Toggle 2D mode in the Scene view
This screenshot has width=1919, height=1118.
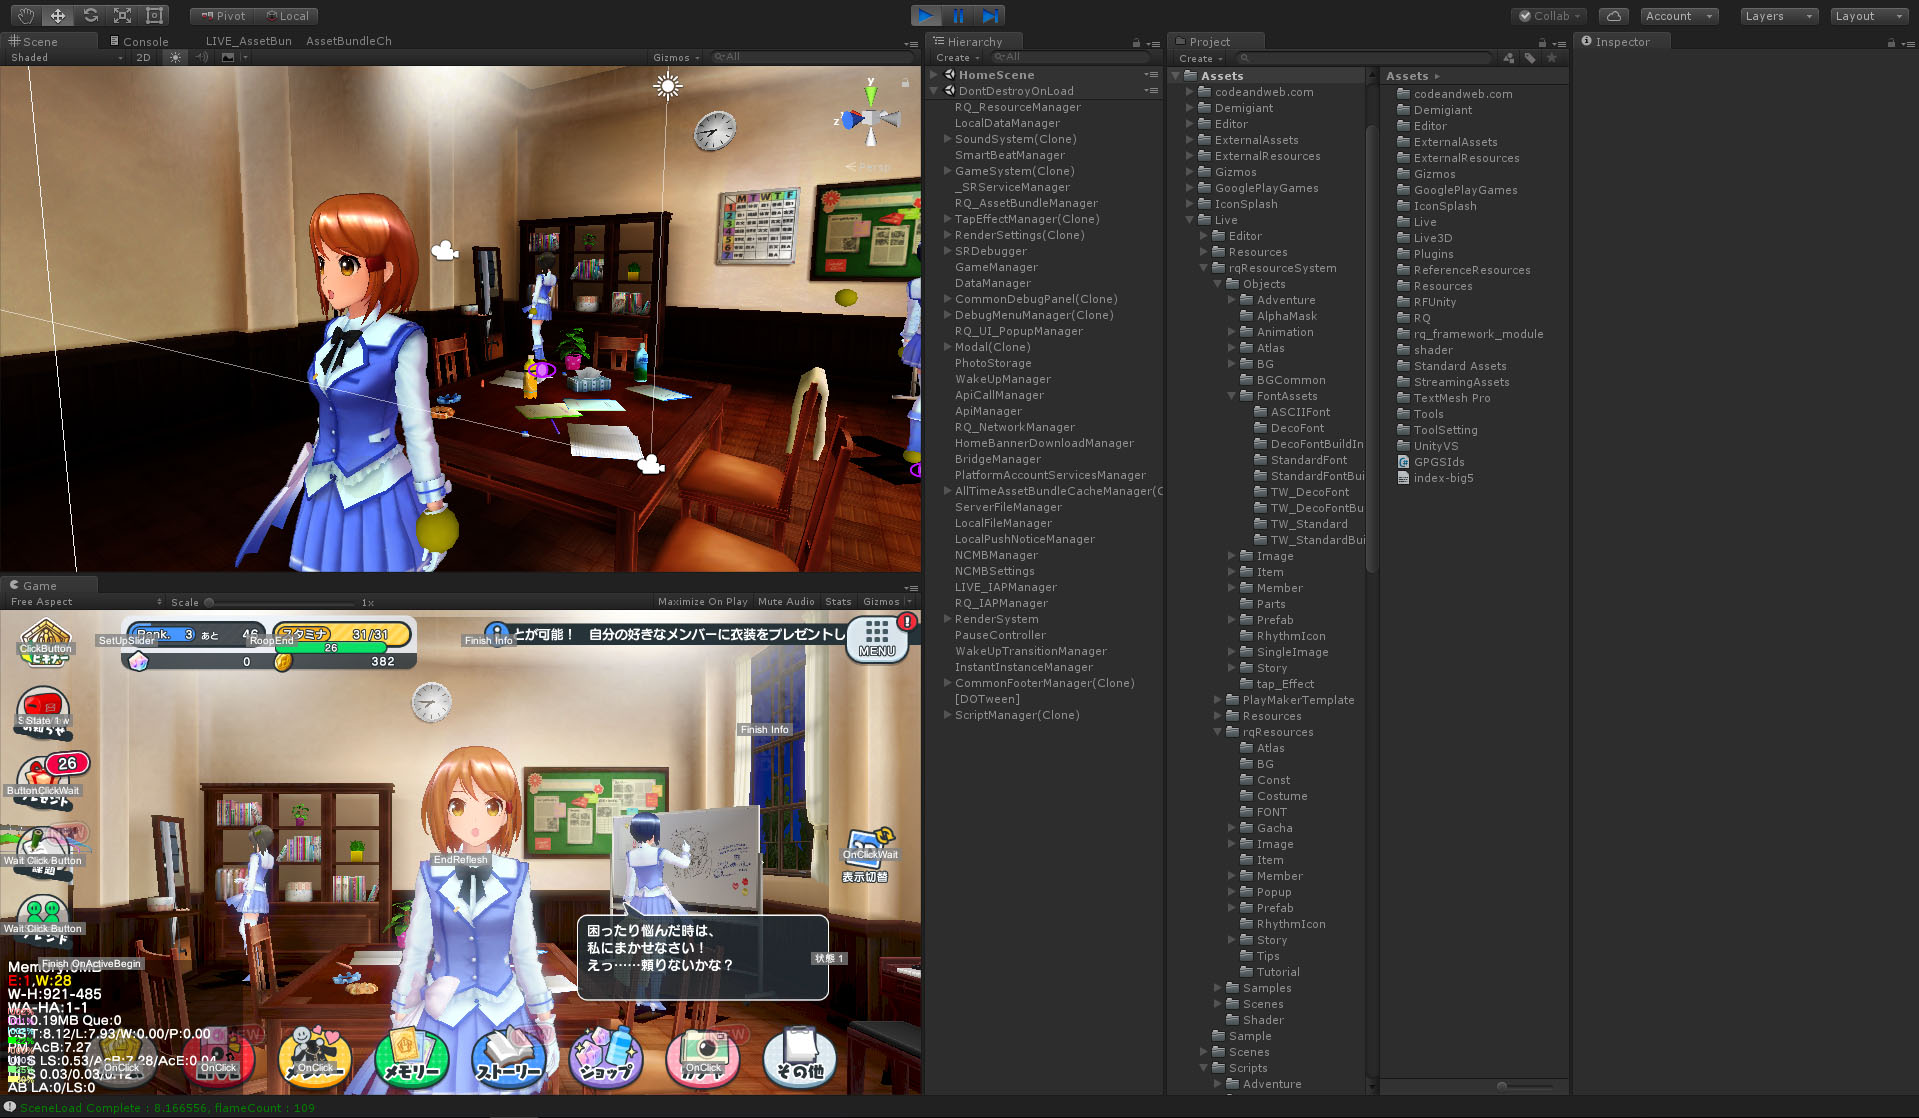[143, 58]
